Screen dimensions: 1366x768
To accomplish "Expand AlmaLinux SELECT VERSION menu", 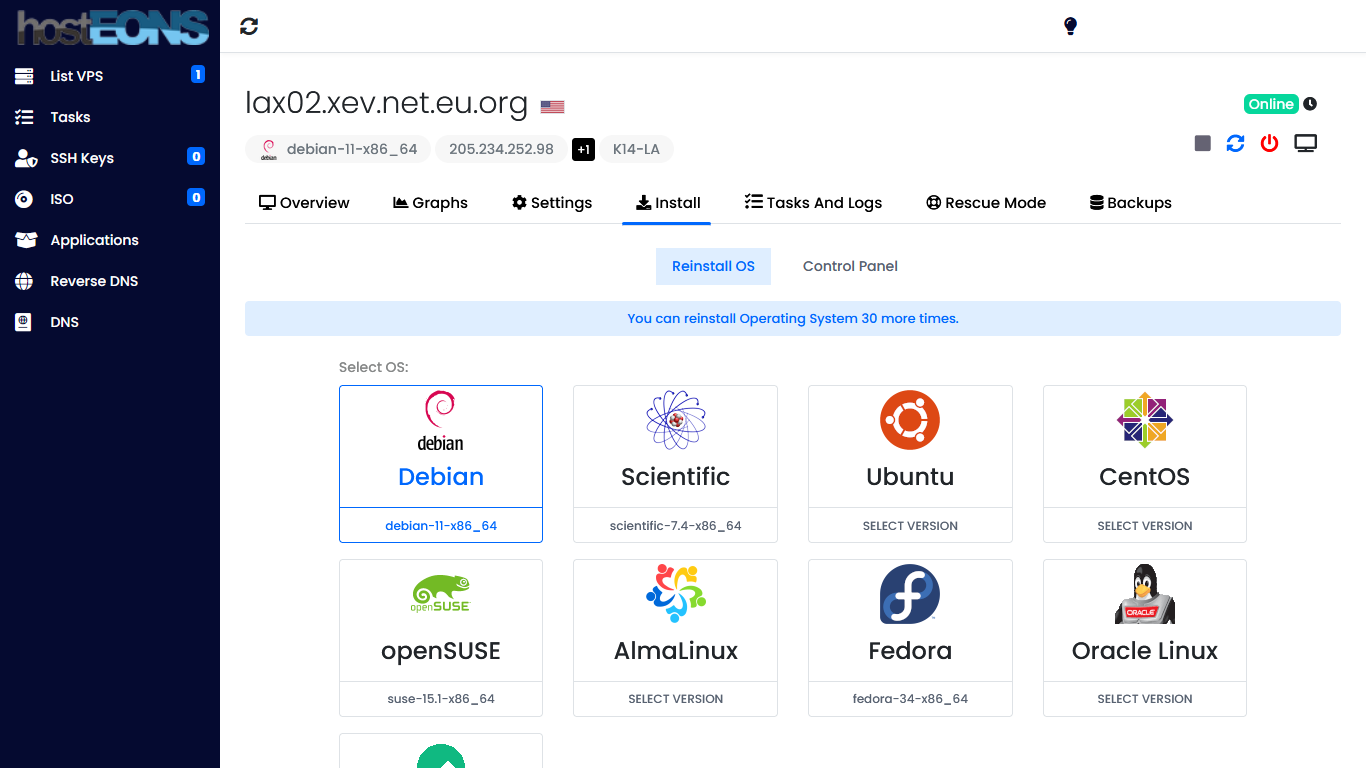I will [675, 699].
